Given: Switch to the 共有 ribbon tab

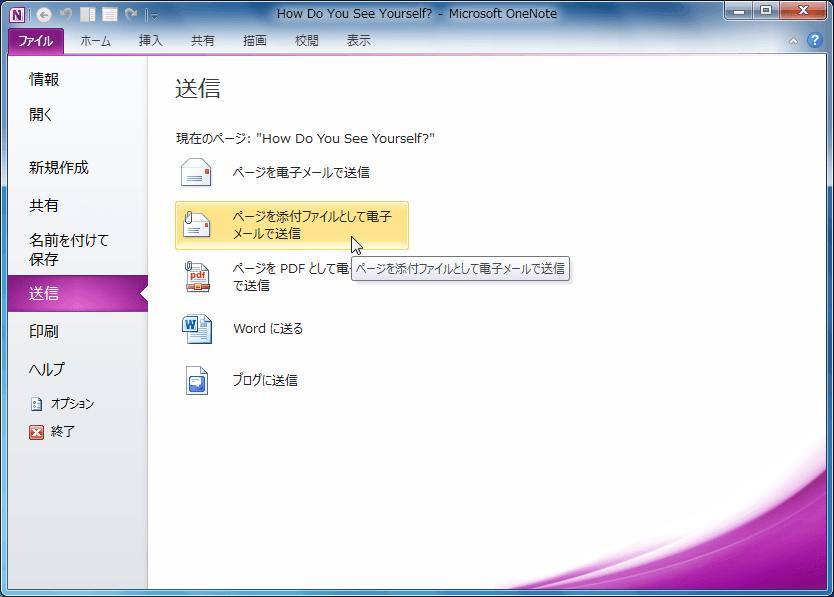Looking at the screenshot, I should tap(203, 41).
